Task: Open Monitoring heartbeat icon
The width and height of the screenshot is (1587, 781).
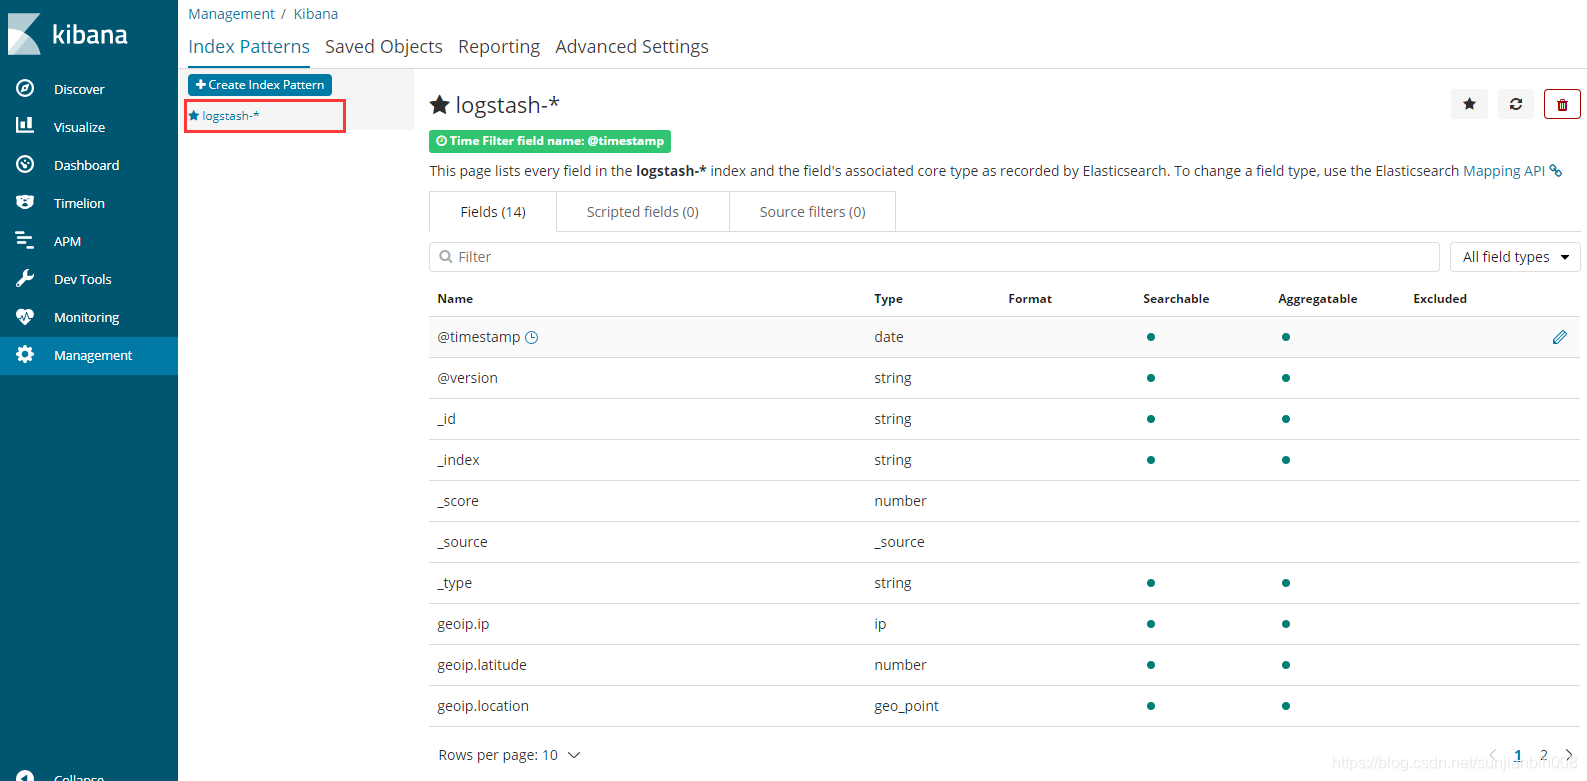Action: 25,316
